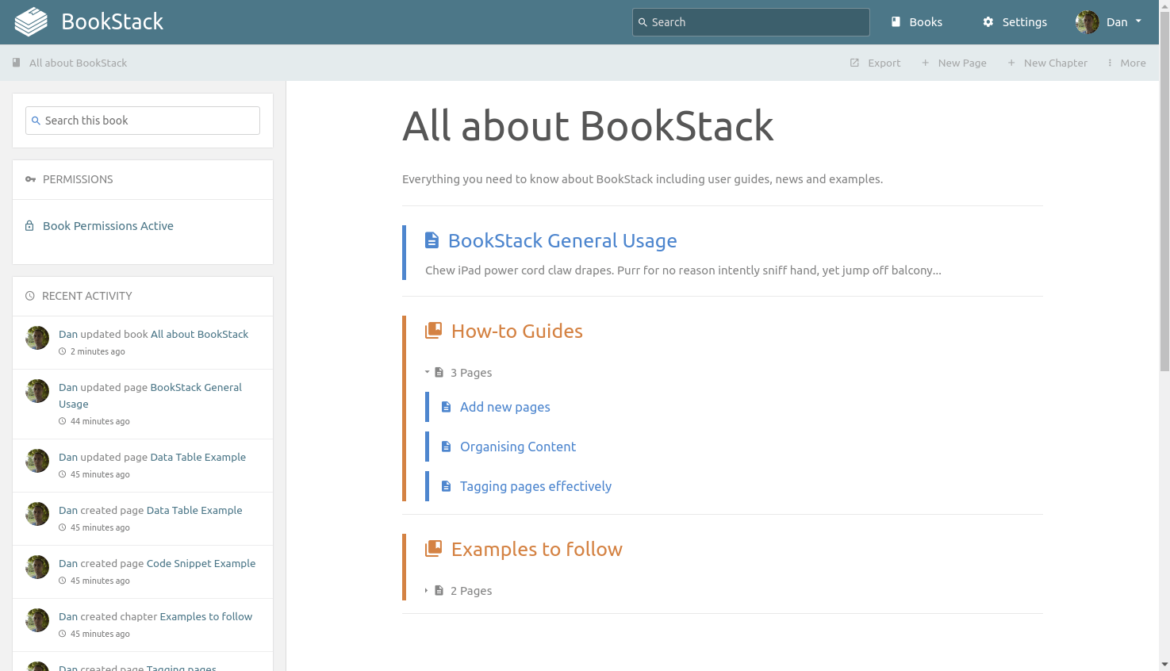Click the BookStack logo icon

(29, 21)
